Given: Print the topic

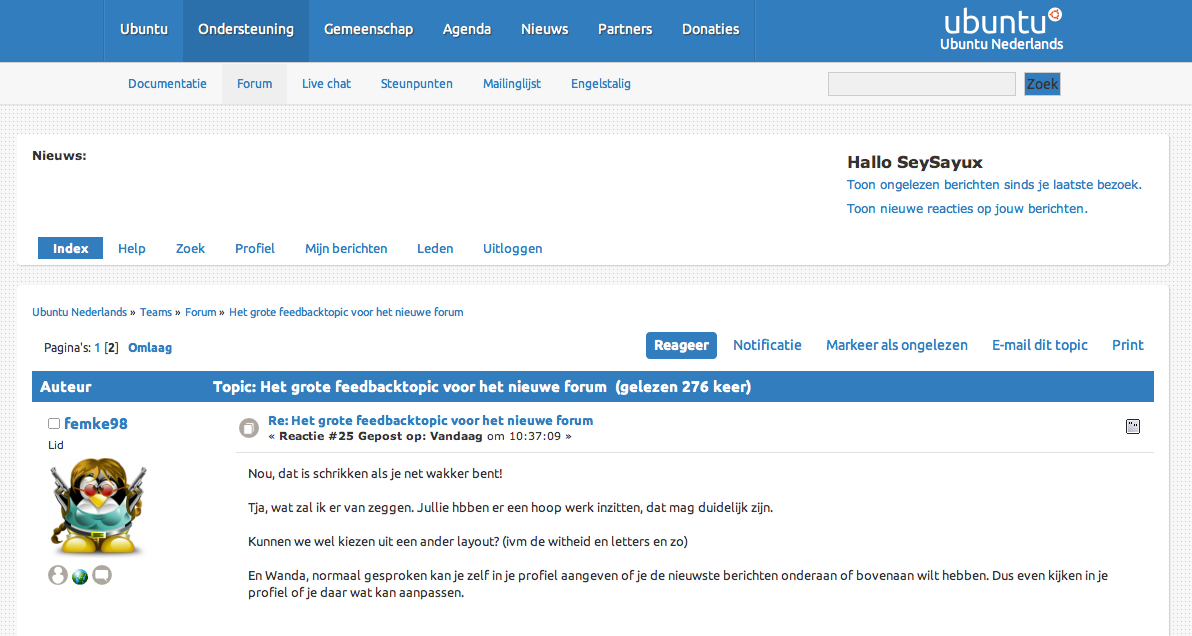Looking at the screenshot, I should [1127, 345].
